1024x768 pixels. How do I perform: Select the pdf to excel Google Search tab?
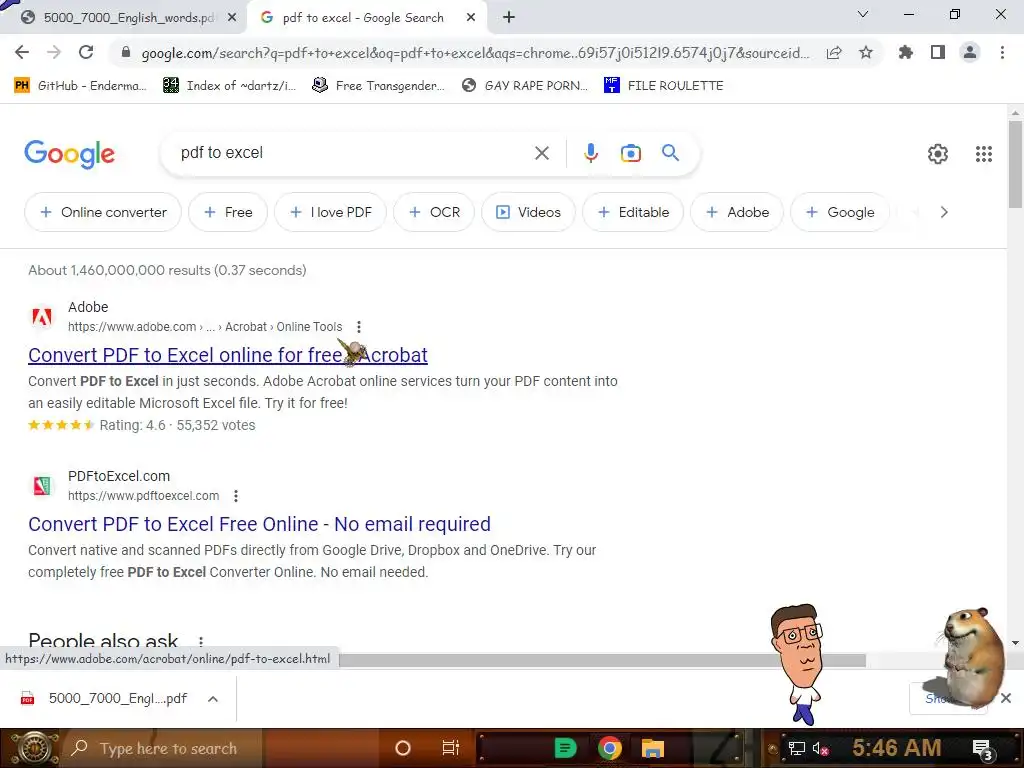coord(363,18)
